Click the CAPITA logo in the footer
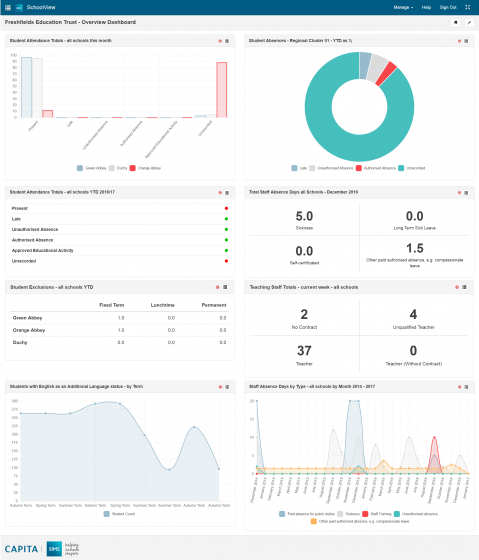Screen dimensions: 479x560 pos(21,549)
